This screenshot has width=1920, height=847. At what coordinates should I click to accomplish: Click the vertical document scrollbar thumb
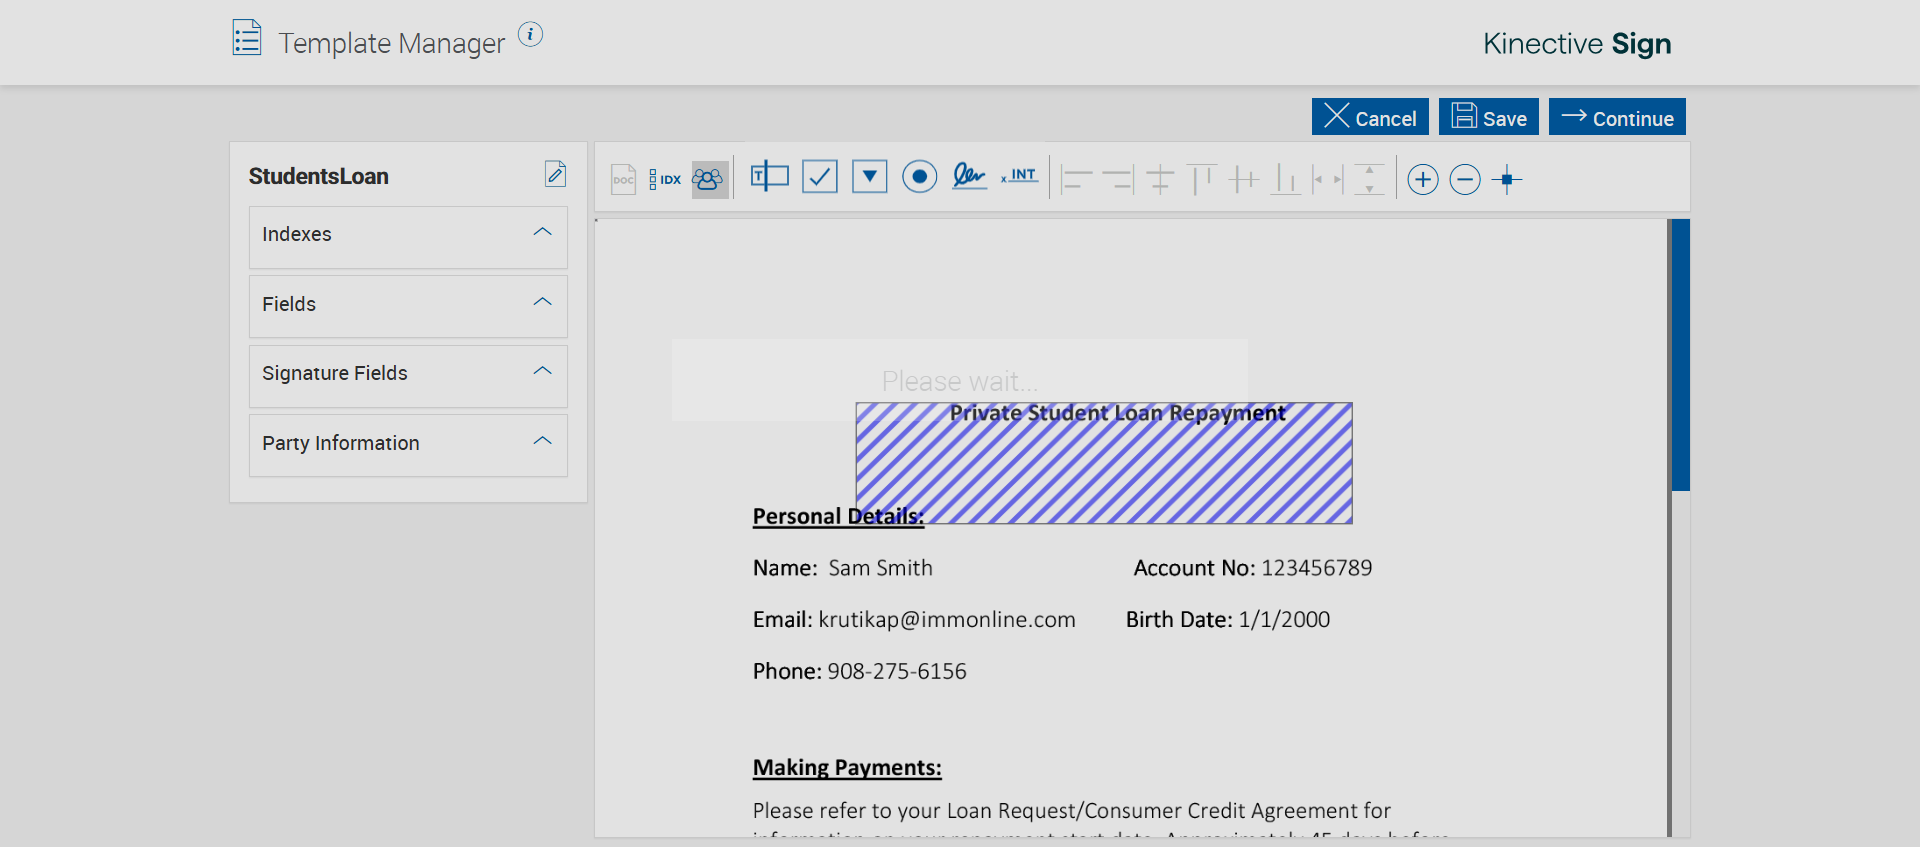coord(1680,355)
